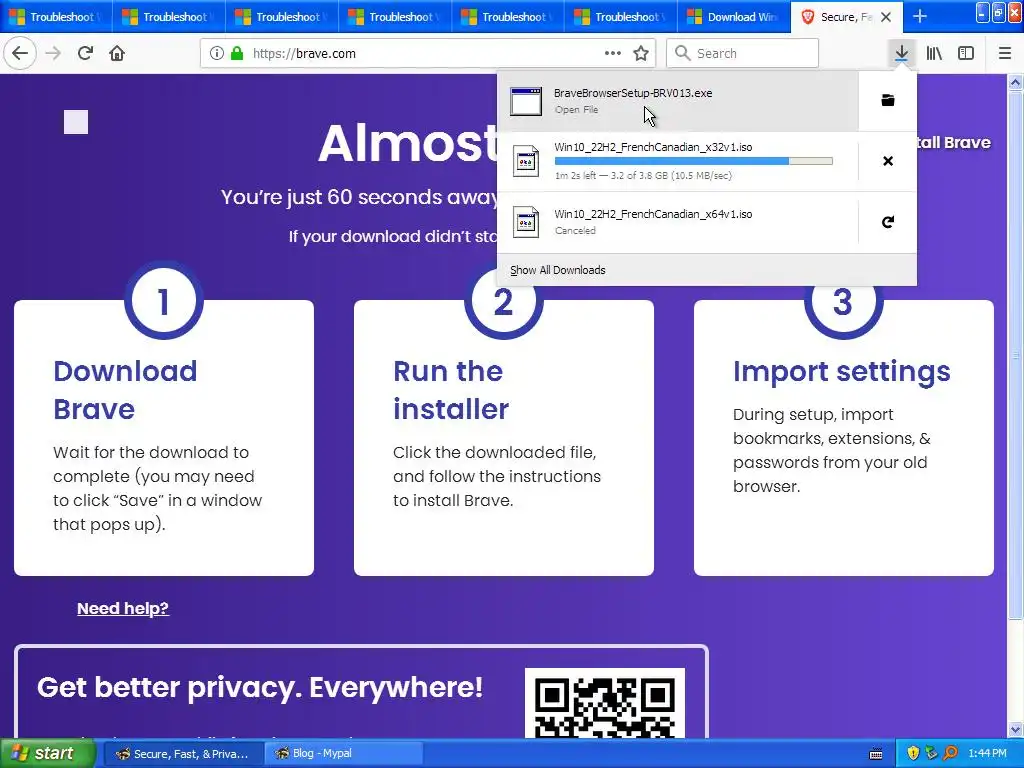The height and width of the screenshot is (768, 1024).
Task: Click the keyboard icon in taskbar
Action: click(876, 754)
